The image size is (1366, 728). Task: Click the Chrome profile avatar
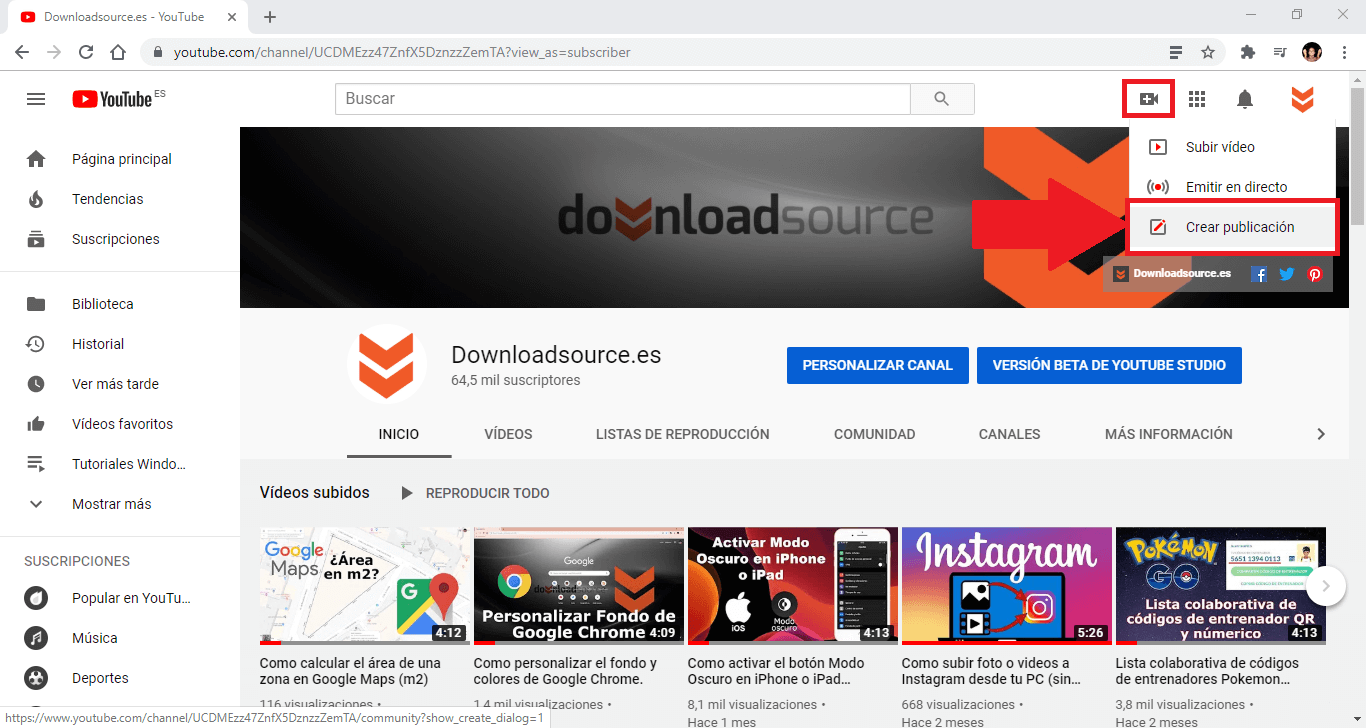(x=1312, y=52)
